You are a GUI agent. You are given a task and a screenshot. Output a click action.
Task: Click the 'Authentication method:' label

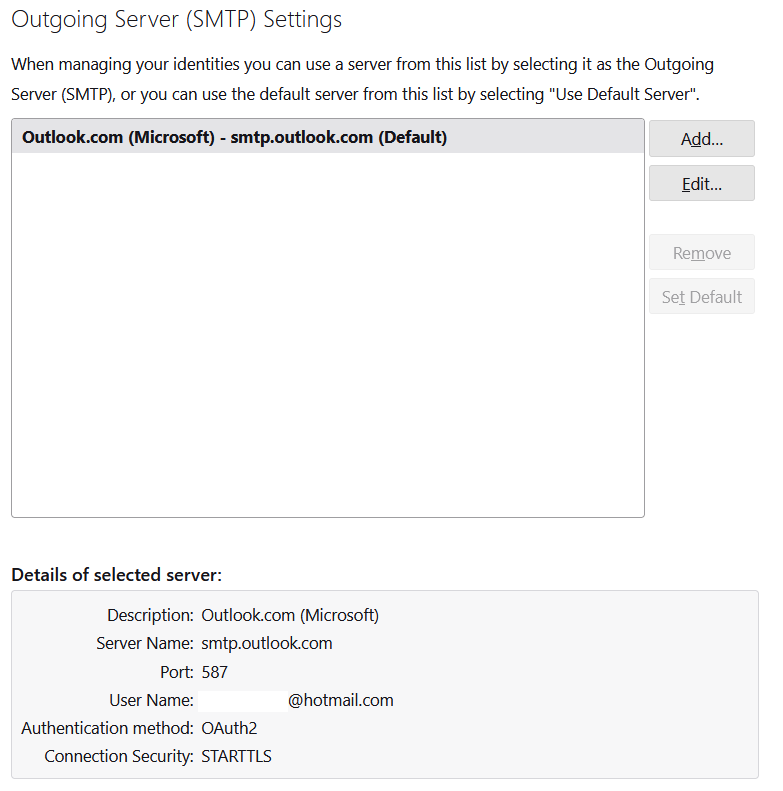click(x=107, y=728)
